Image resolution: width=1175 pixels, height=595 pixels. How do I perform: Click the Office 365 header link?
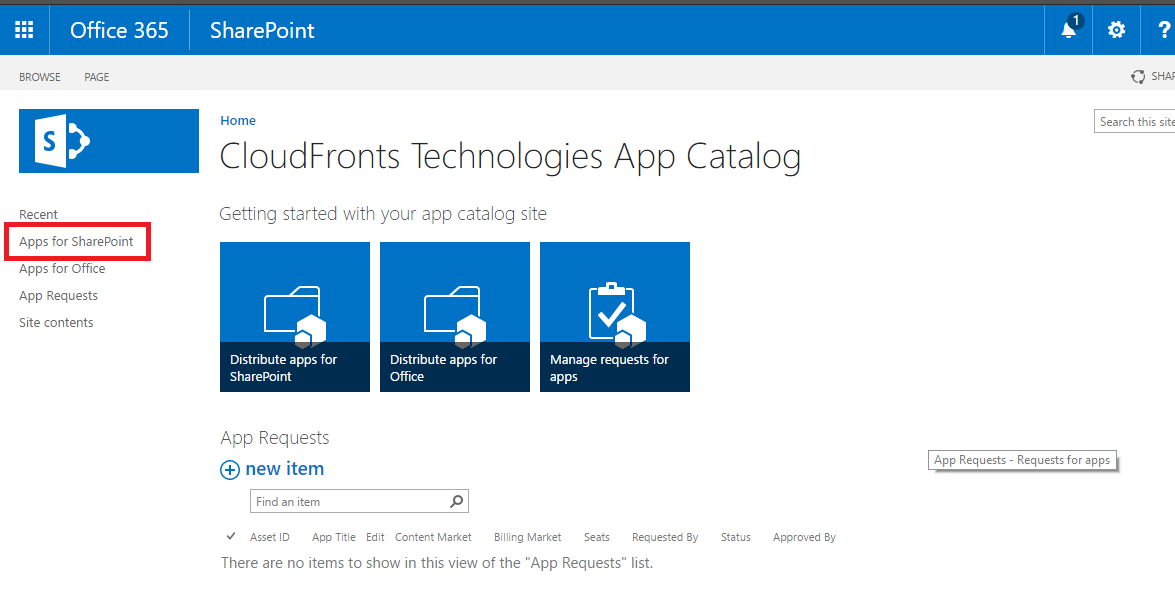click(119, 30)
